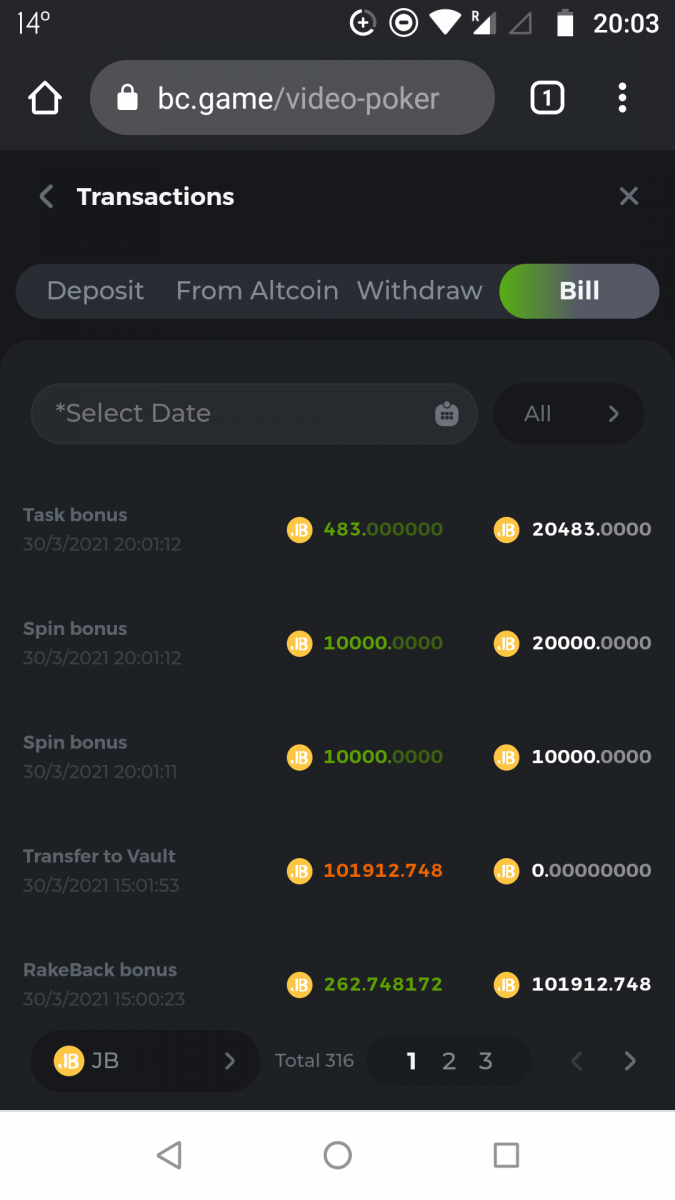Click the calendar icon in the date field

pyautogui.click(x=447, y=414)
